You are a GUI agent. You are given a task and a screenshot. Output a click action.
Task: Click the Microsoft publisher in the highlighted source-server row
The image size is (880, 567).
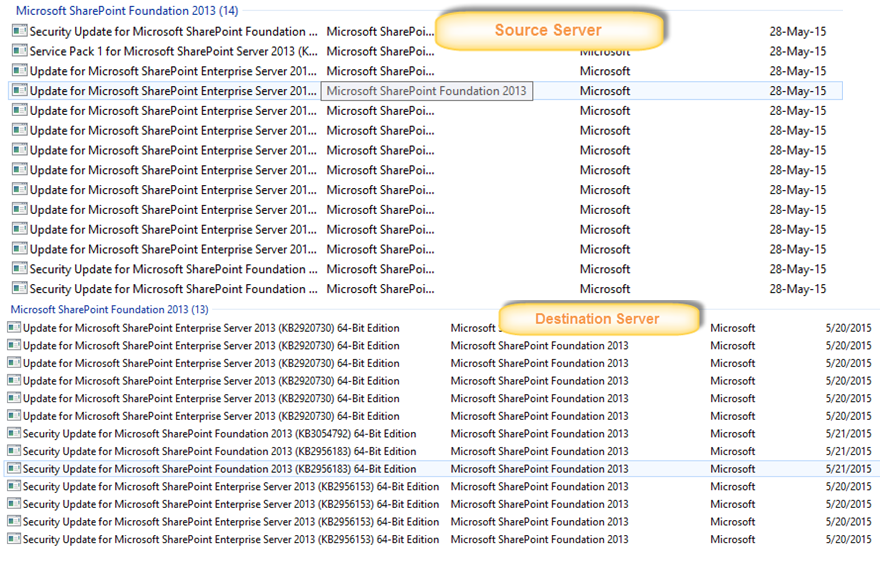pos(605,91)
